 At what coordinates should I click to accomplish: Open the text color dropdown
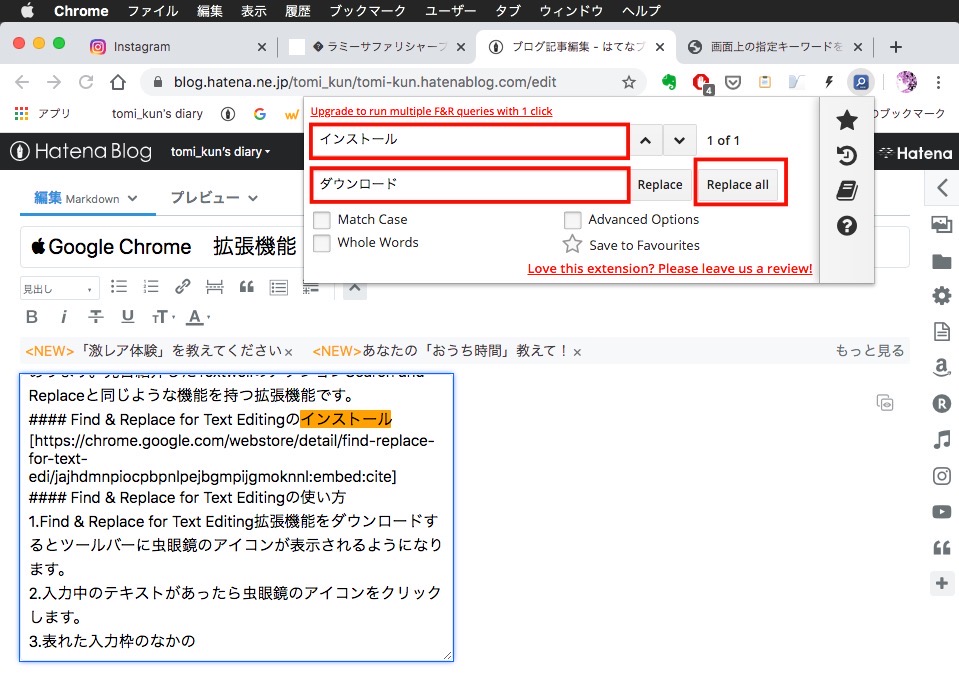coord(199,317)
